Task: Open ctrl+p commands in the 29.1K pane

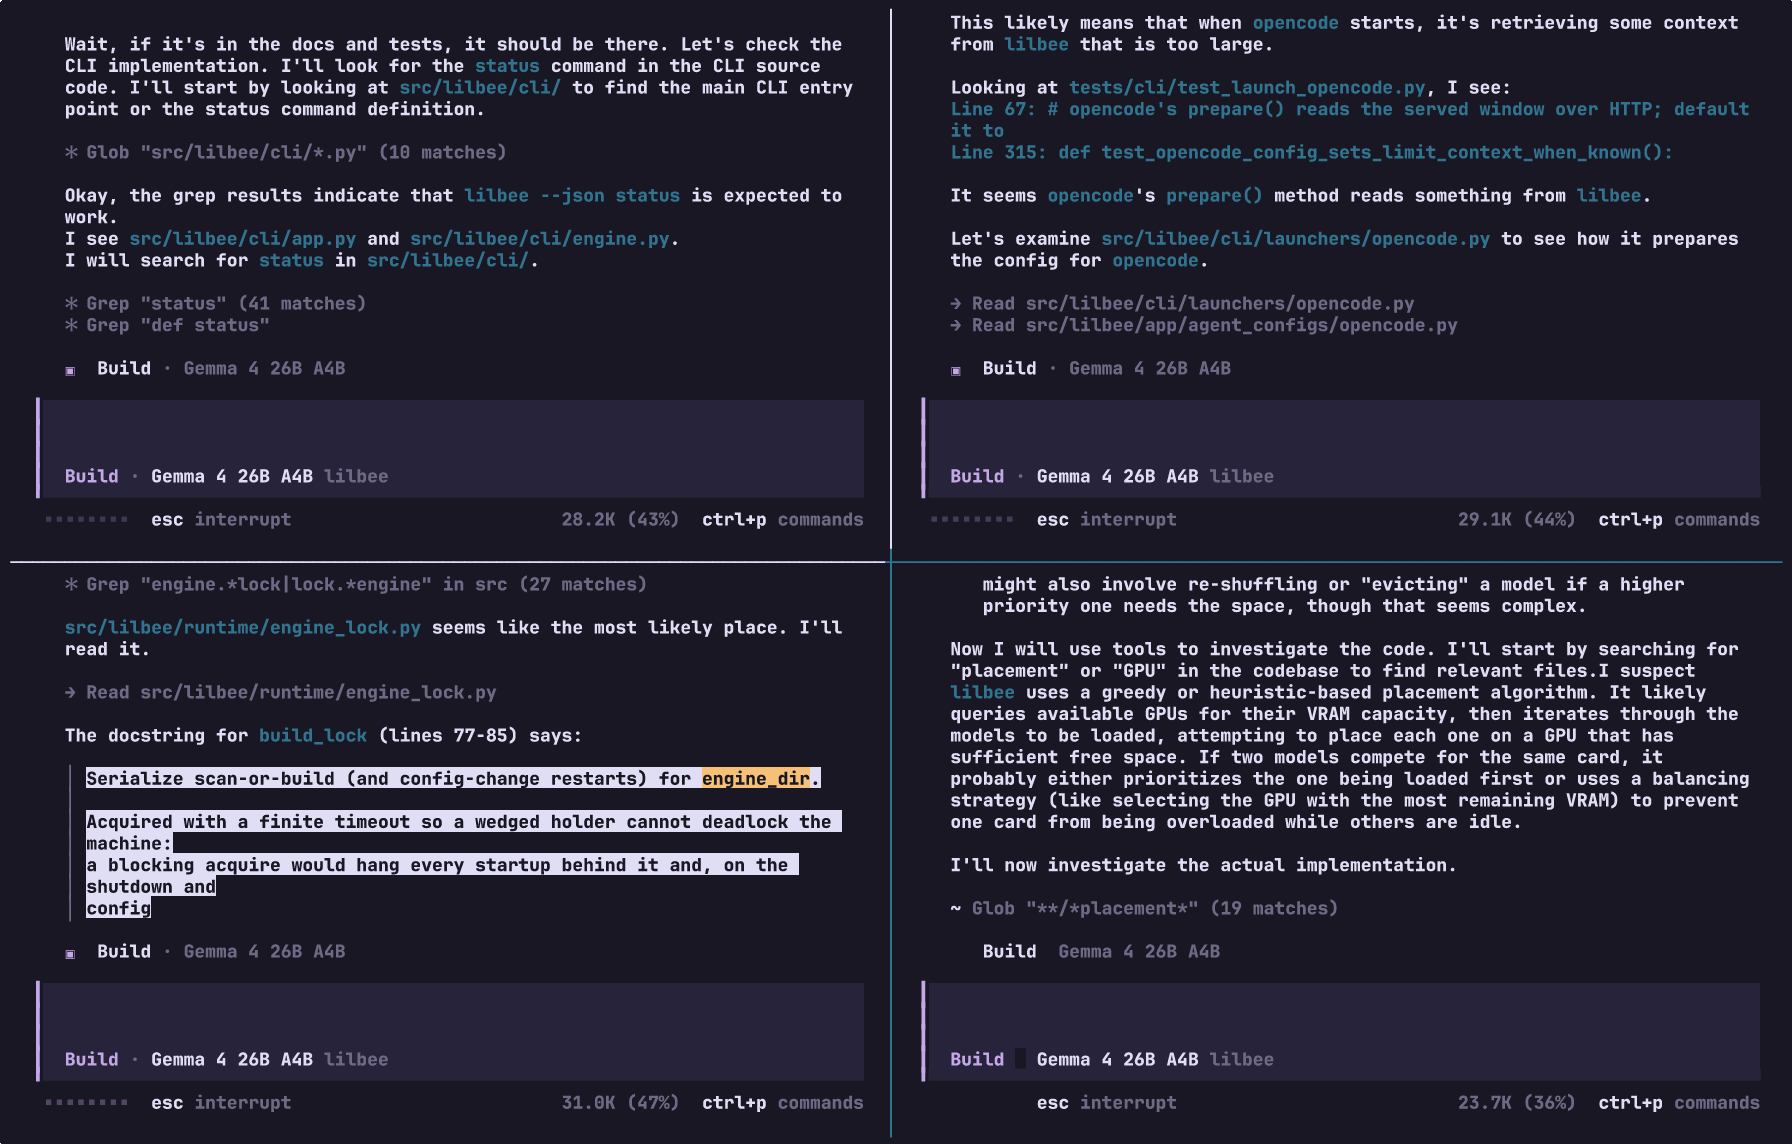Action: pos(1679,519)
